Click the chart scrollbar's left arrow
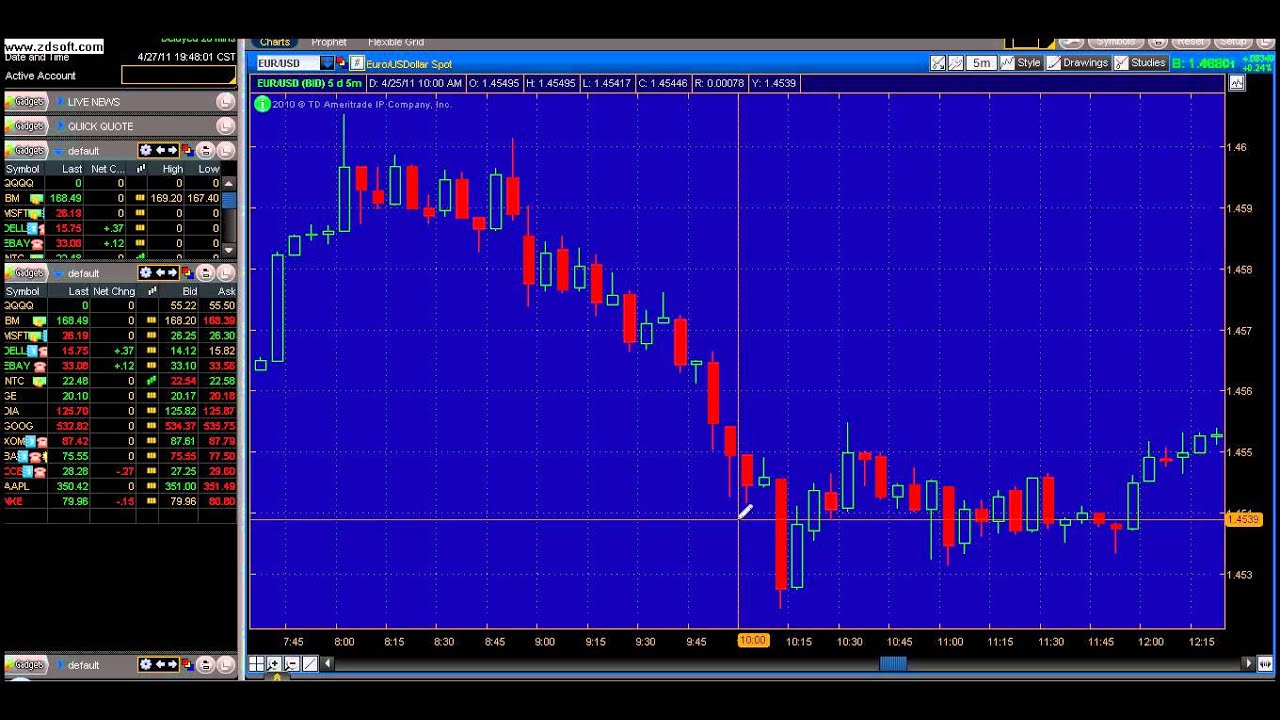The image size is (1280, 720). (327, 663)
